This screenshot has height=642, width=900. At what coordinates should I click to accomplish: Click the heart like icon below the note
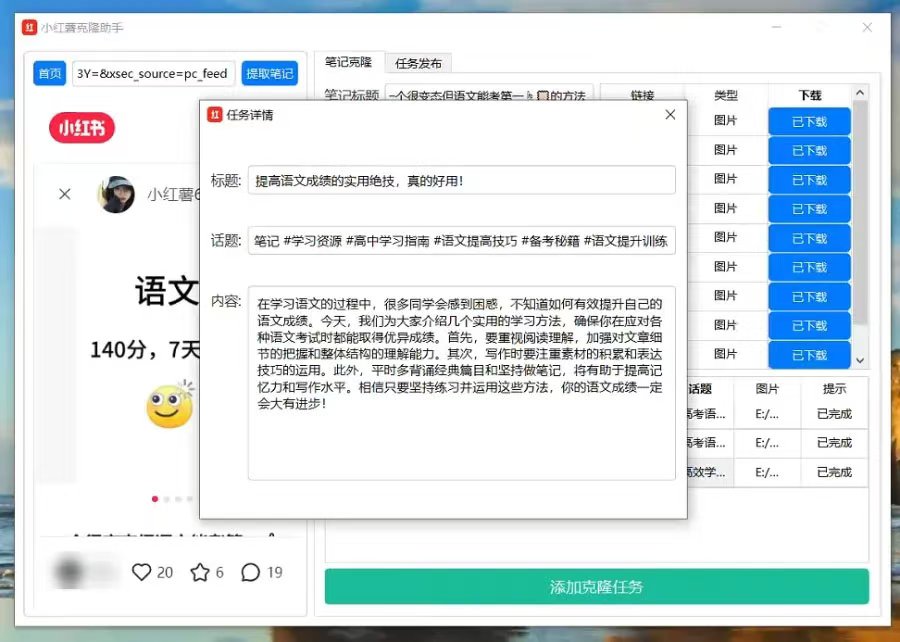(x=141, y=572)
